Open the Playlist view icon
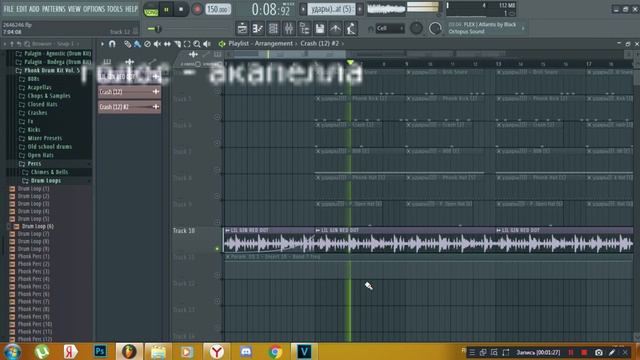 (242, 28)
